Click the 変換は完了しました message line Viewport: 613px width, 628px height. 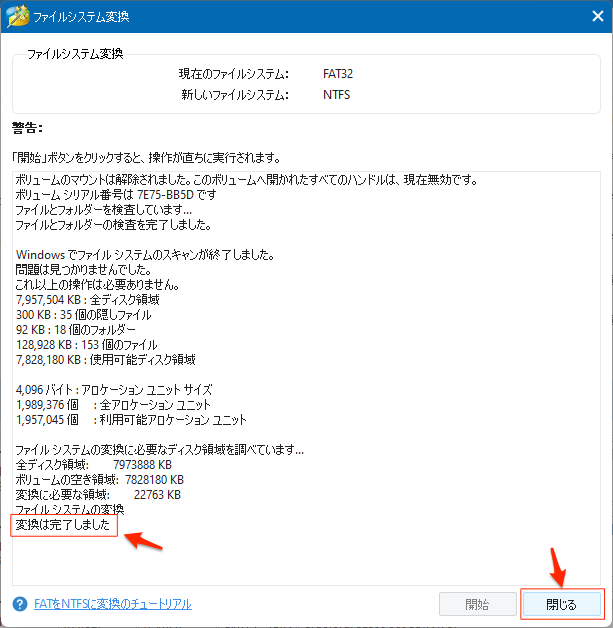tap(64, 524)
